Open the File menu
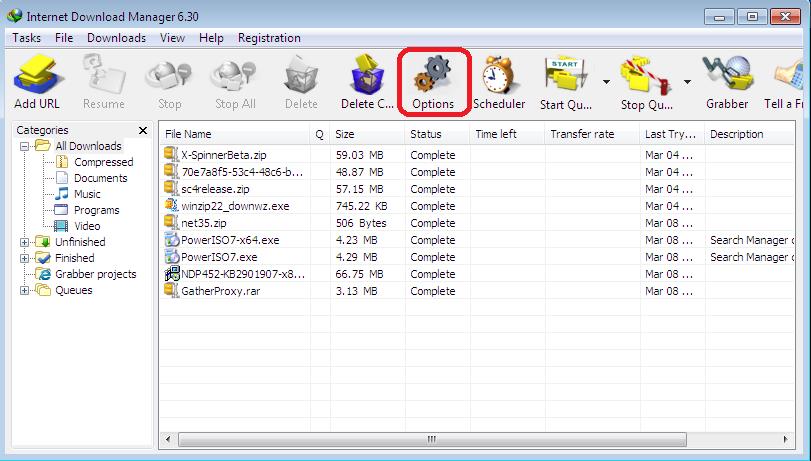The width and height of the screenshot is (811, 461). coord(64,38)
